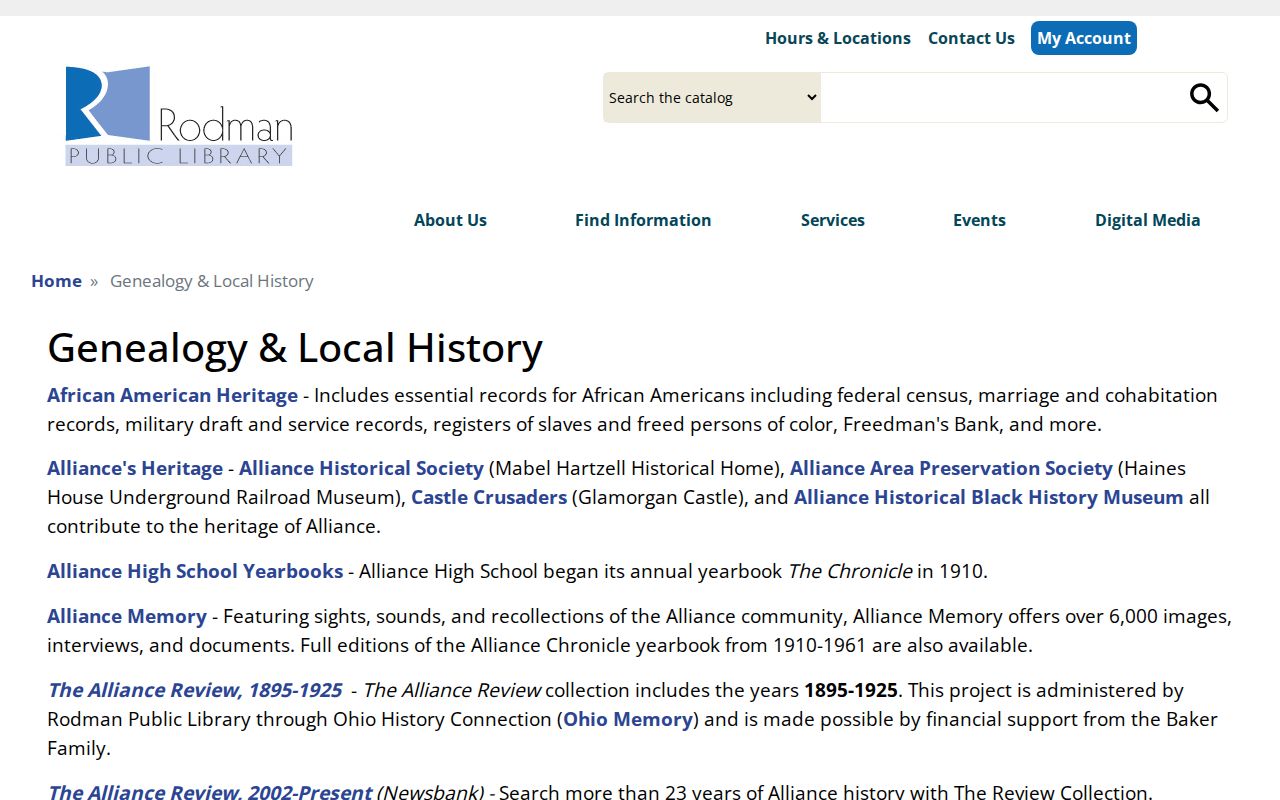Follow the Castle Crusaders link
The height and width of the screenshot is (800, 1280).
[x=489, y=497]
